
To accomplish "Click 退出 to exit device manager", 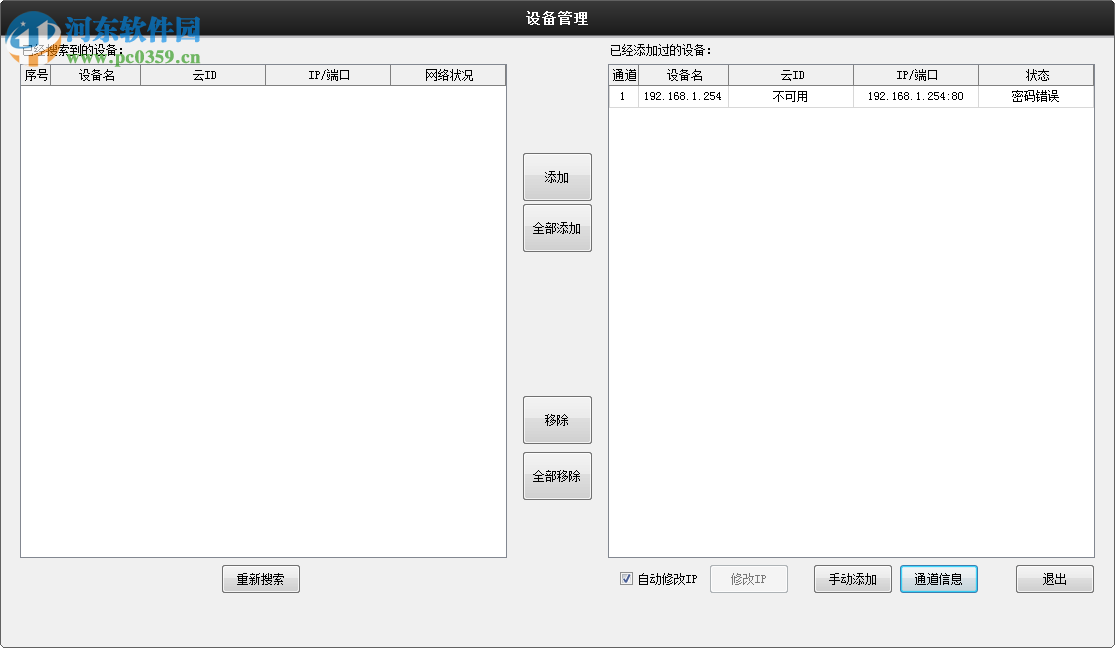I will [x=1054, y=578].
